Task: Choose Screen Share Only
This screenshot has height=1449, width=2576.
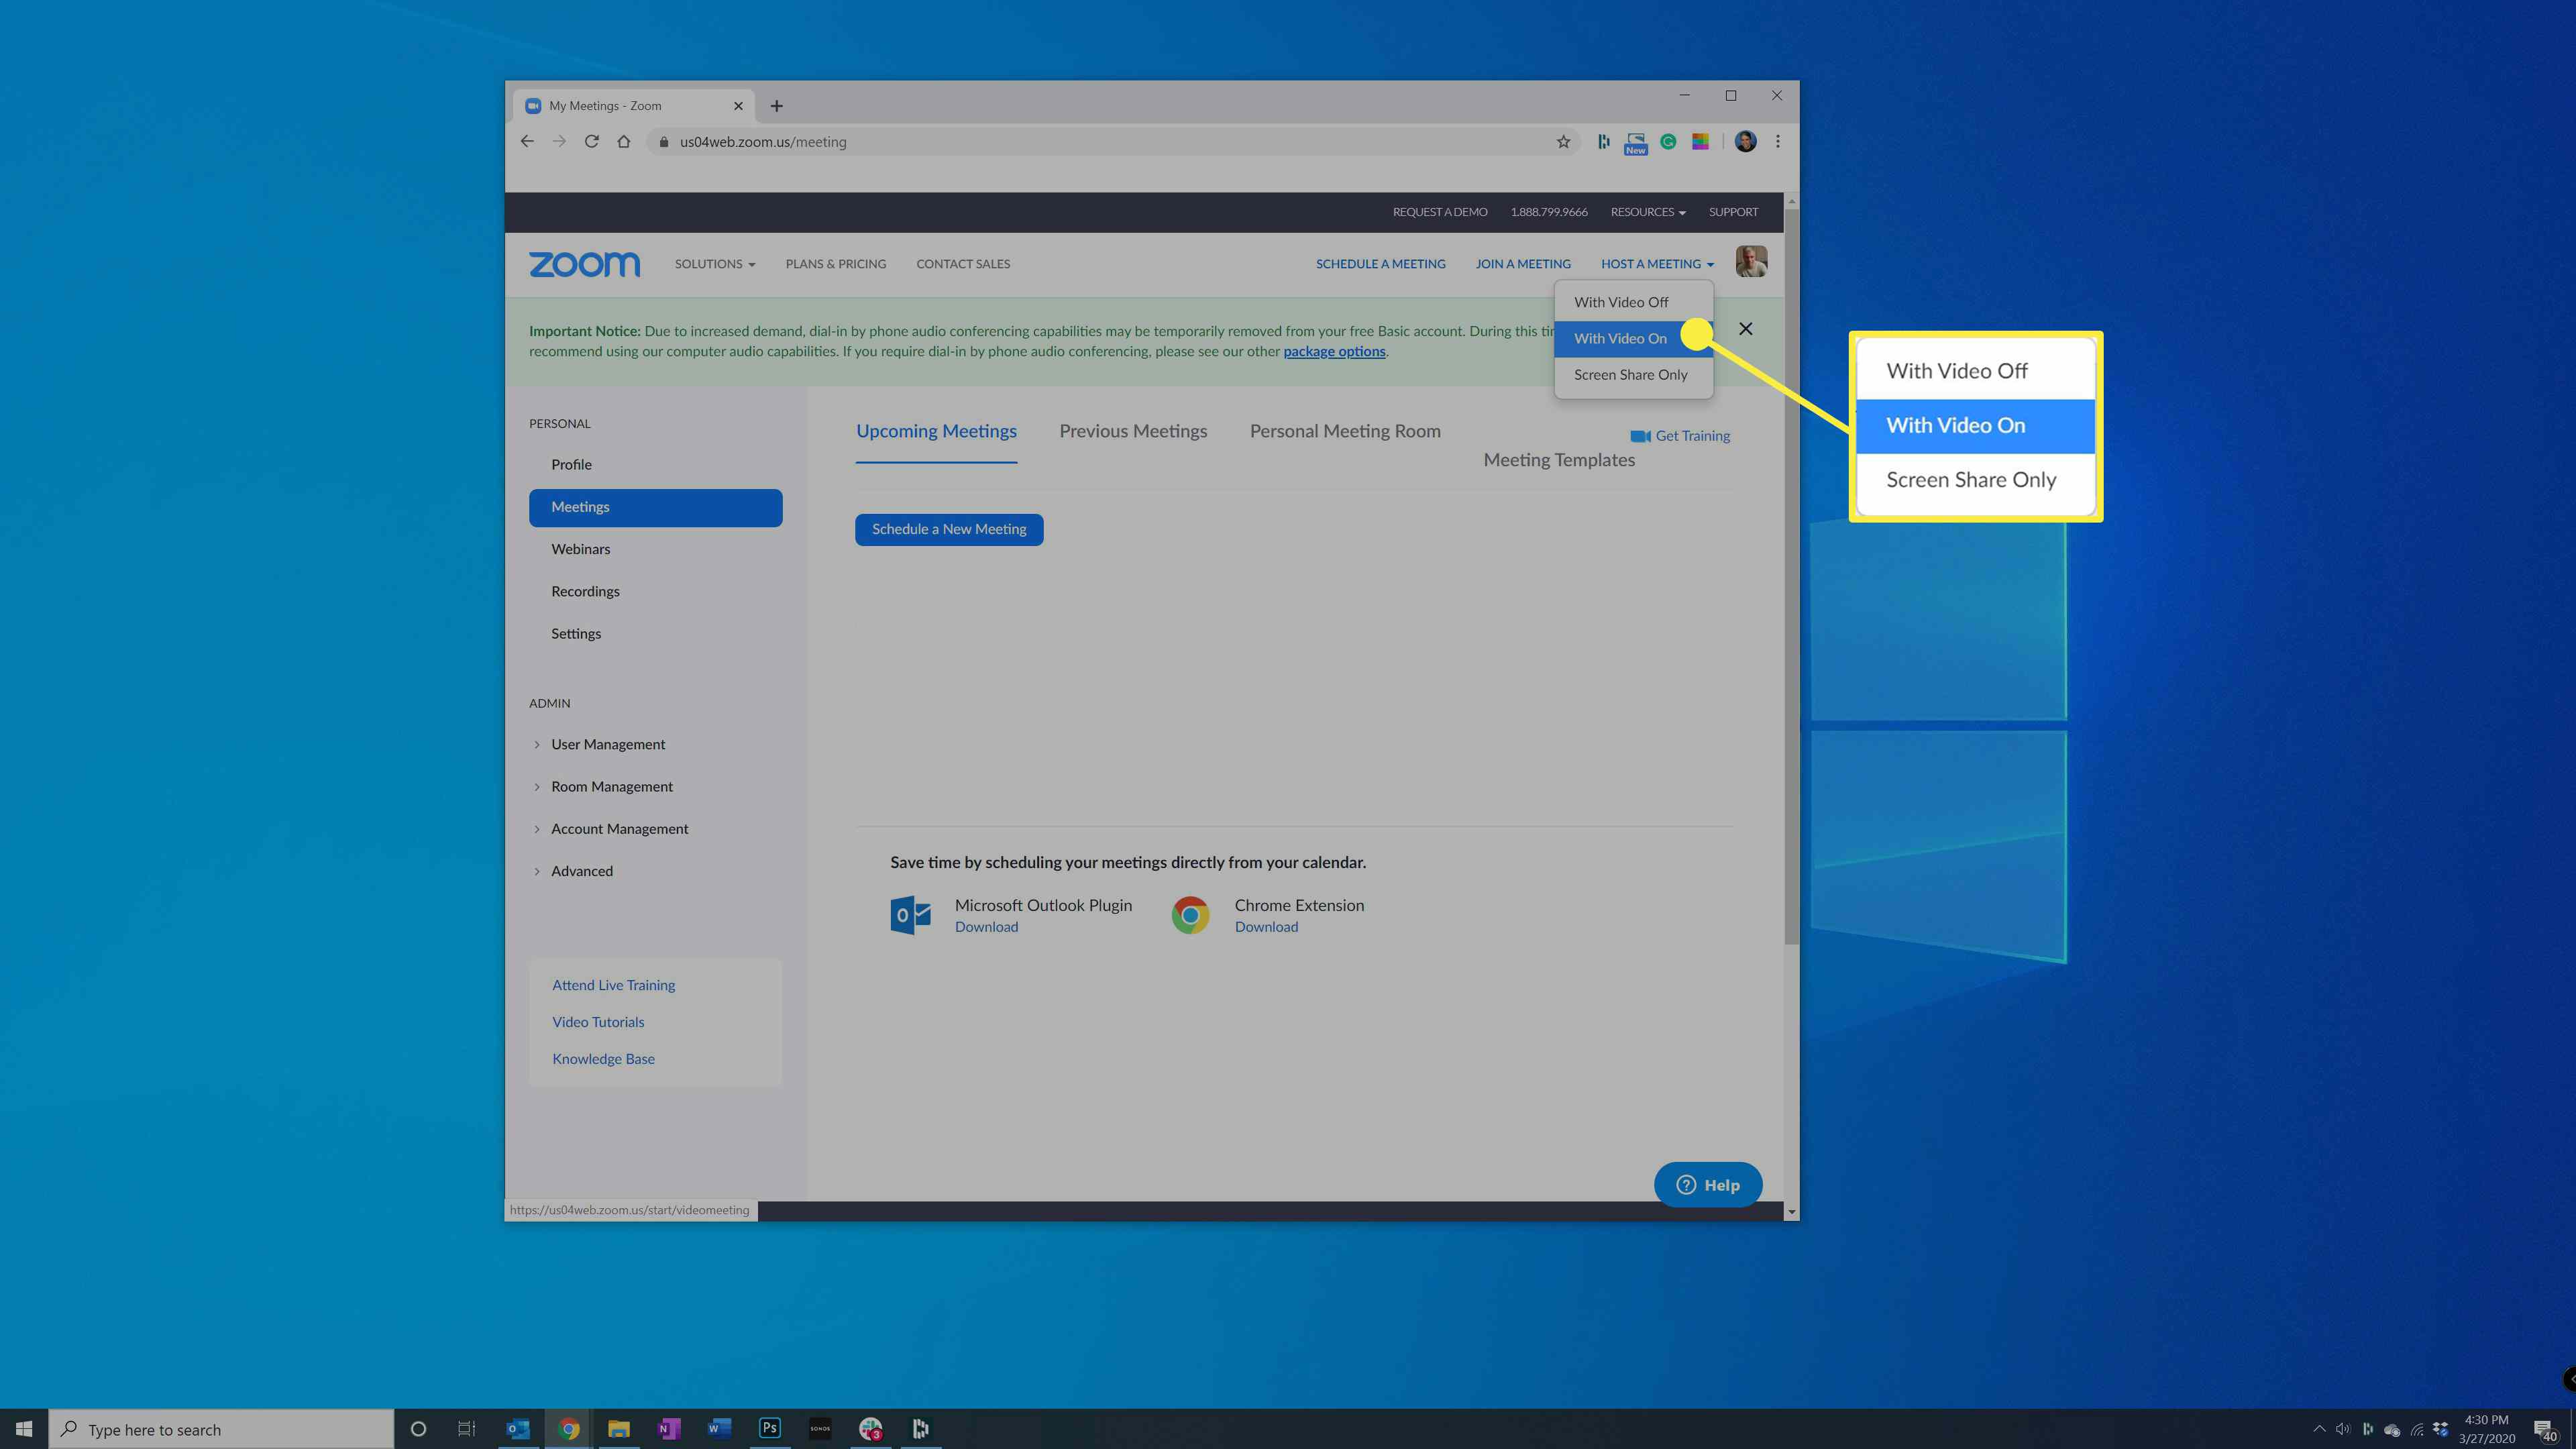Action: click(x=1633, y=375)
